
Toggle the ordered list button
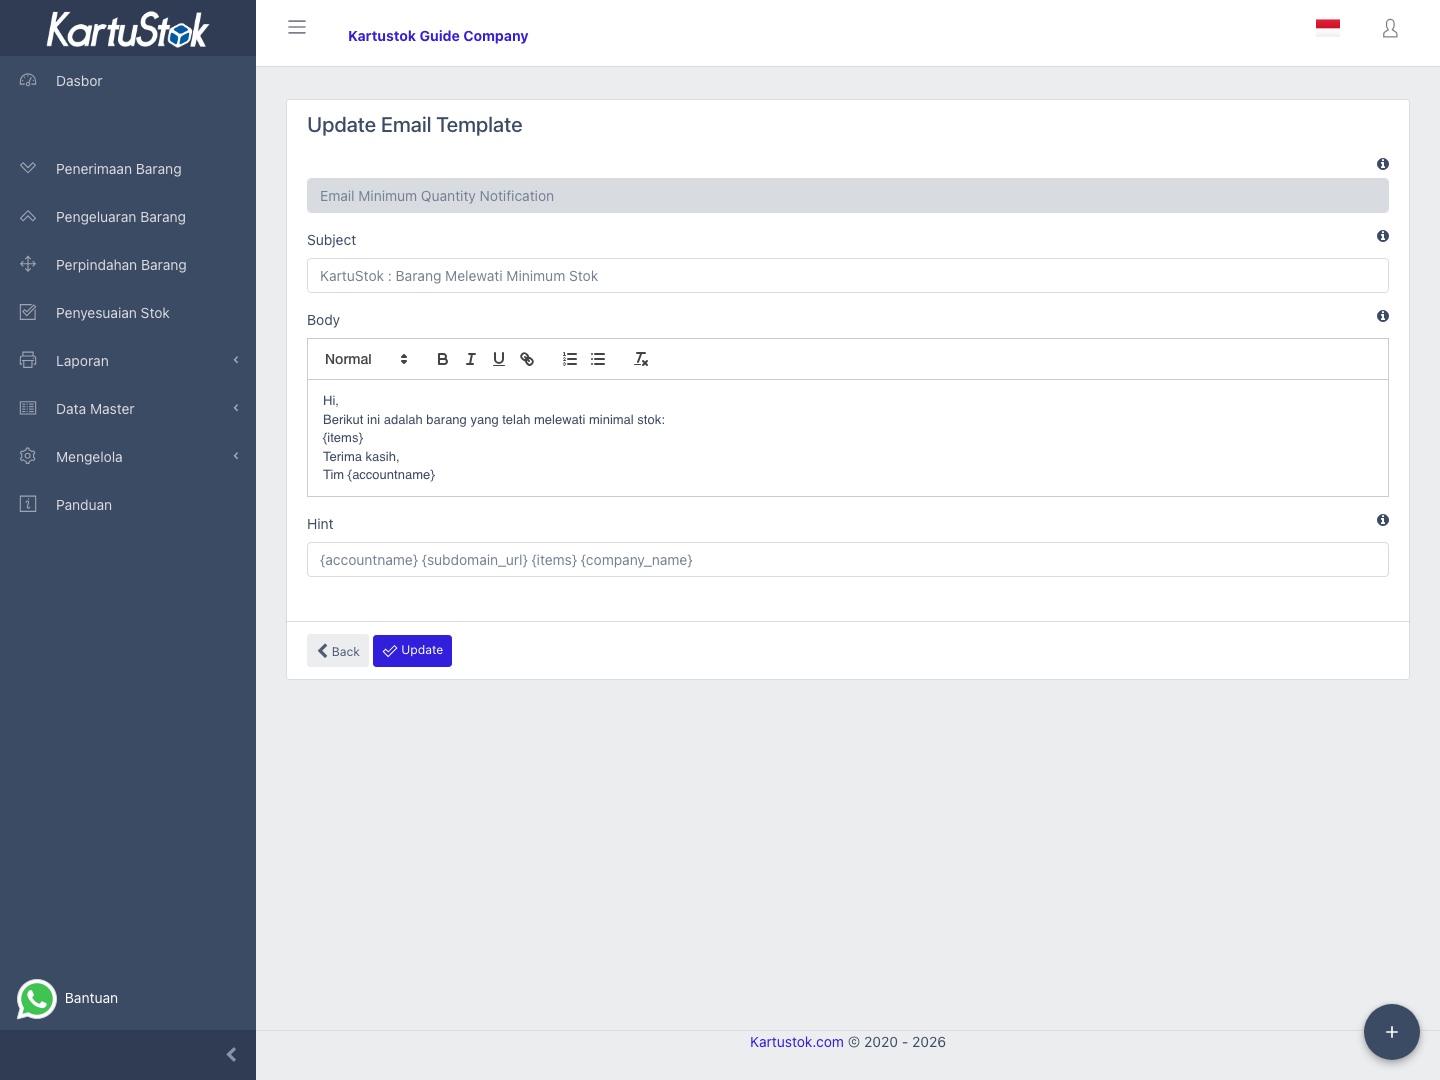point(570,359)
